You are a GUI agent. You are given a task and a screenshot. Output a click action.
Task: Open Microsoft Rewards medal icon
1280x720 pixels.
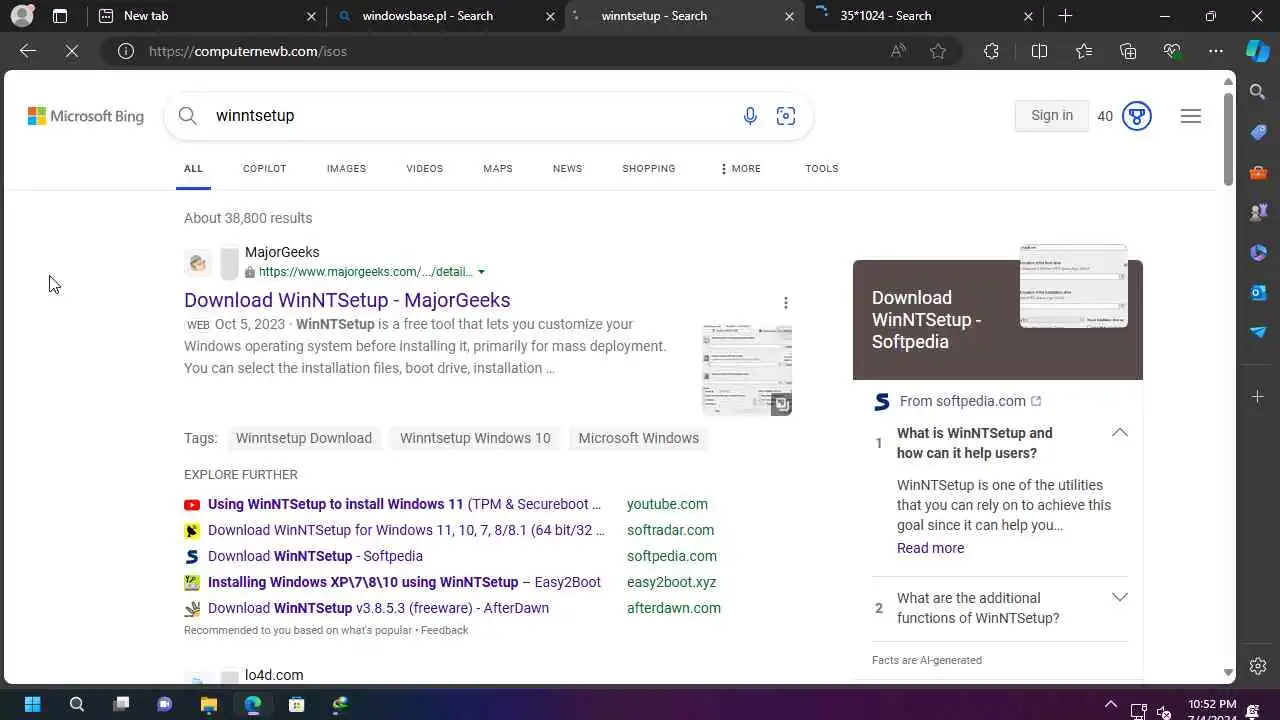point(1137,116)
